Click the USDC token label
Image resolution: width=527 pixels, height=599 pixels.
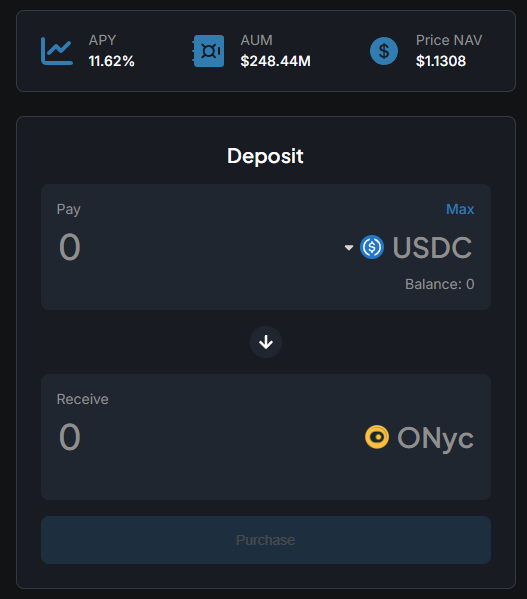click(x=433, y=248)
